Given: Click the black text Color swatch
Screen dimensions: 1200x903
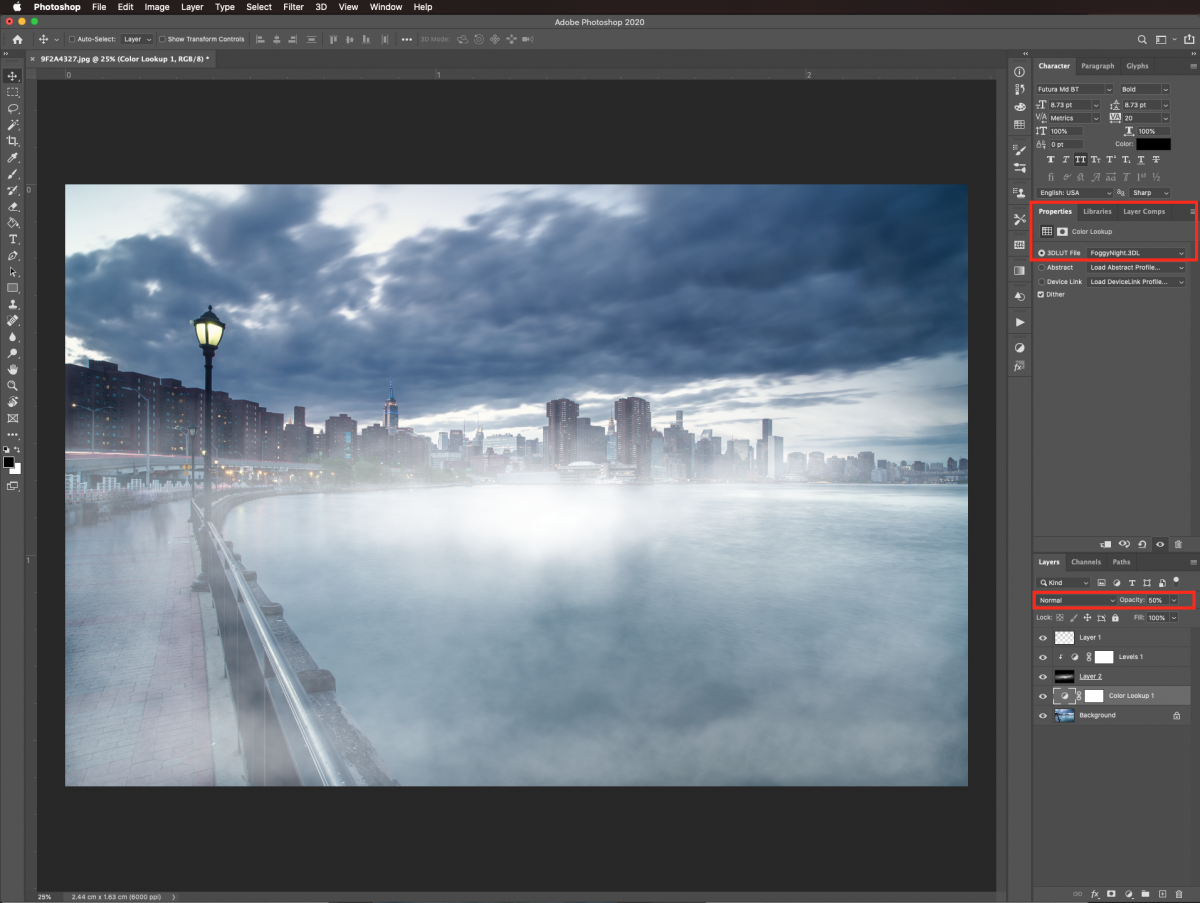Looking at the screenshot, I should point(1153,144).
